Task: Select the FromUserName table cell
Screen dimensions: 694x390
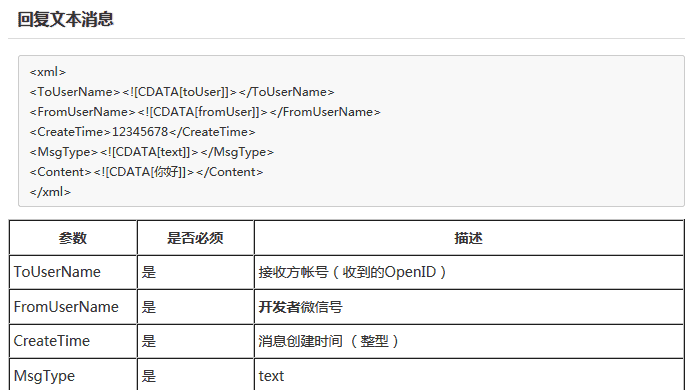Action: point(73,307)
